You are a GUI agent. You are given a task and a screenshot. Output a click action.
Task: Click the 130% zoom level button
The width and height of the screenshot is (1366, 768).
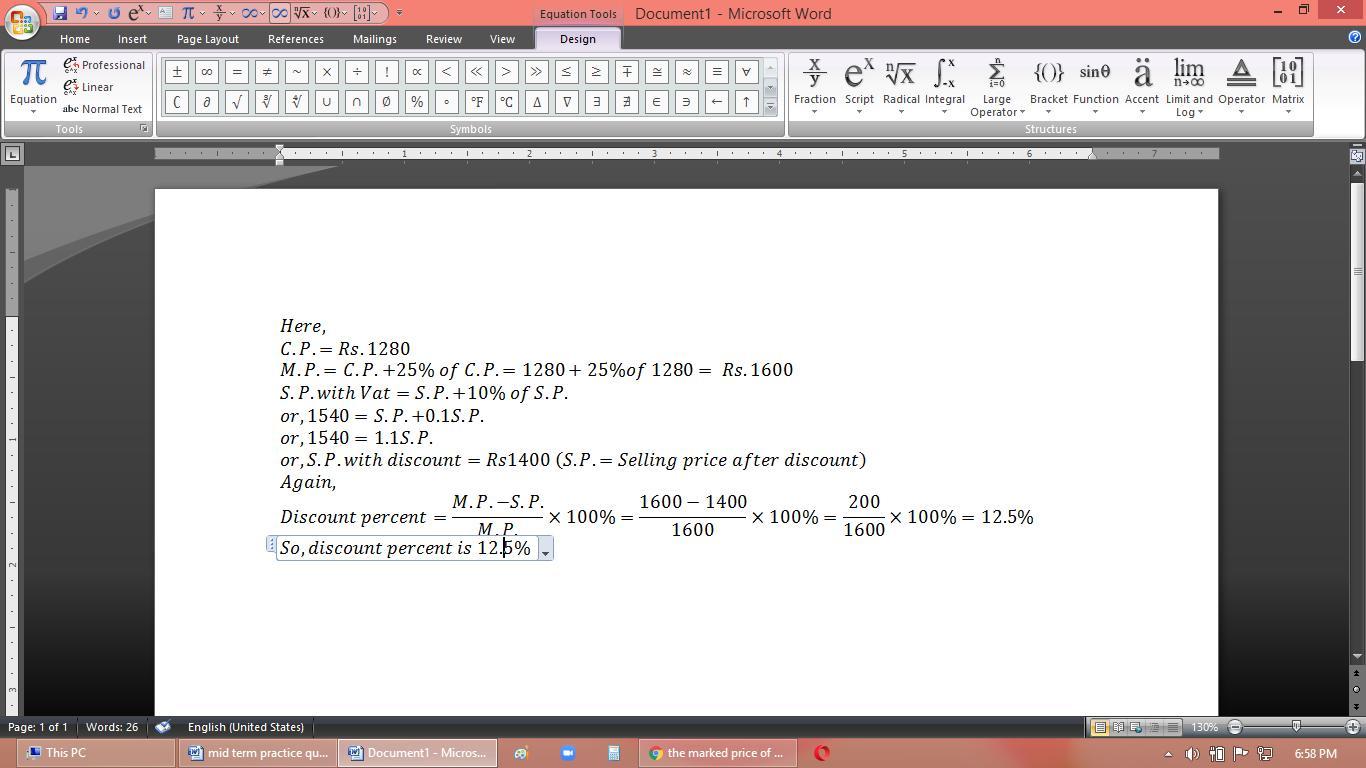pyautogui.click(x=1205, y=727)
